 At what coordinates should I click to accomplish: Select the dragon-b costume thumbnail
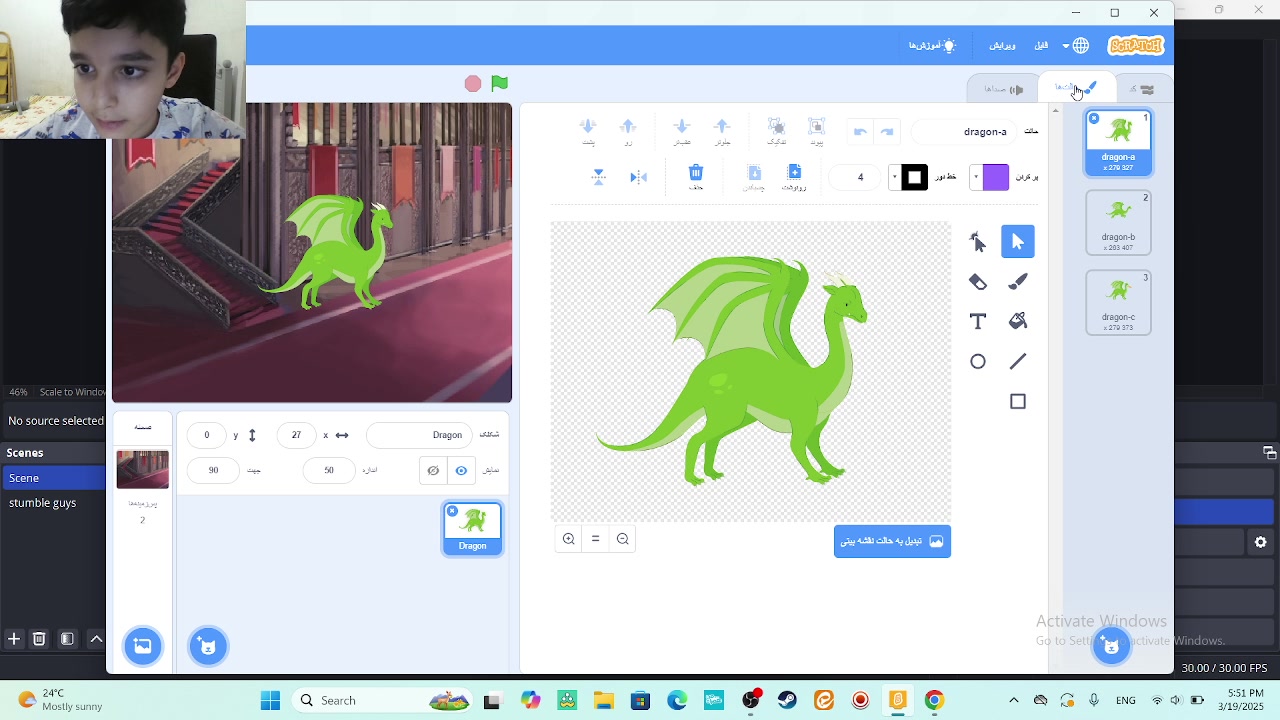(1118, 223)
